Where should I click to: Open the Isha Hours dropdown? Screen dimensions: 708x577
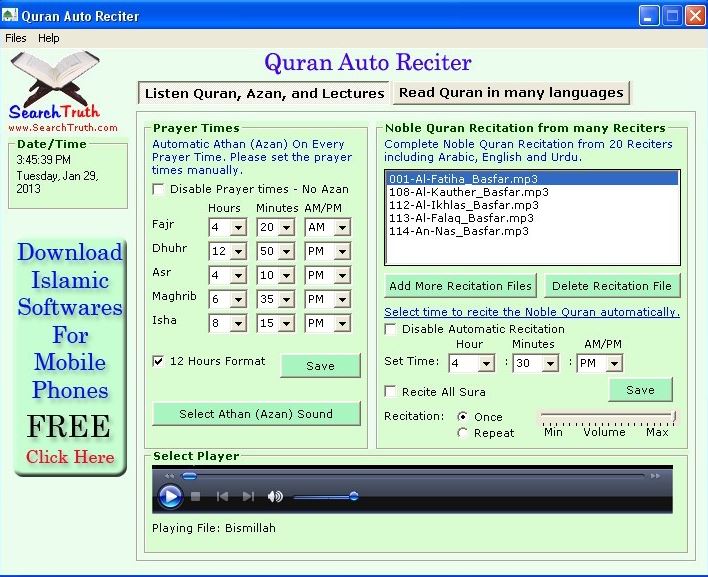click(x=238, y=323)
